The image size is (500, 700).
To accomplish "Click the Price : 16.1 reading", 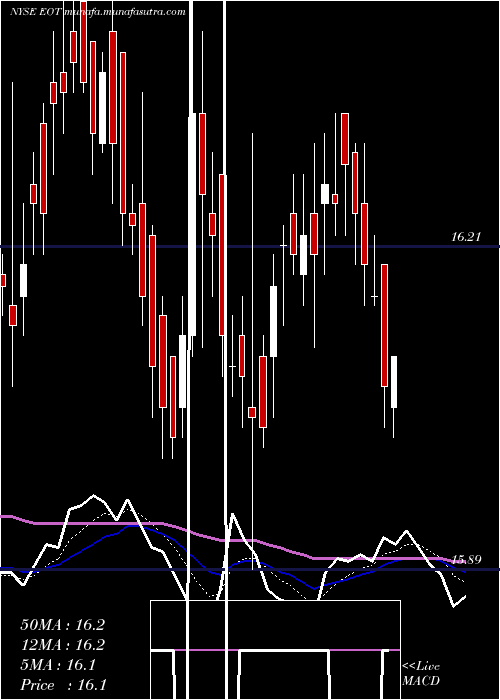I will coord(63,685).
